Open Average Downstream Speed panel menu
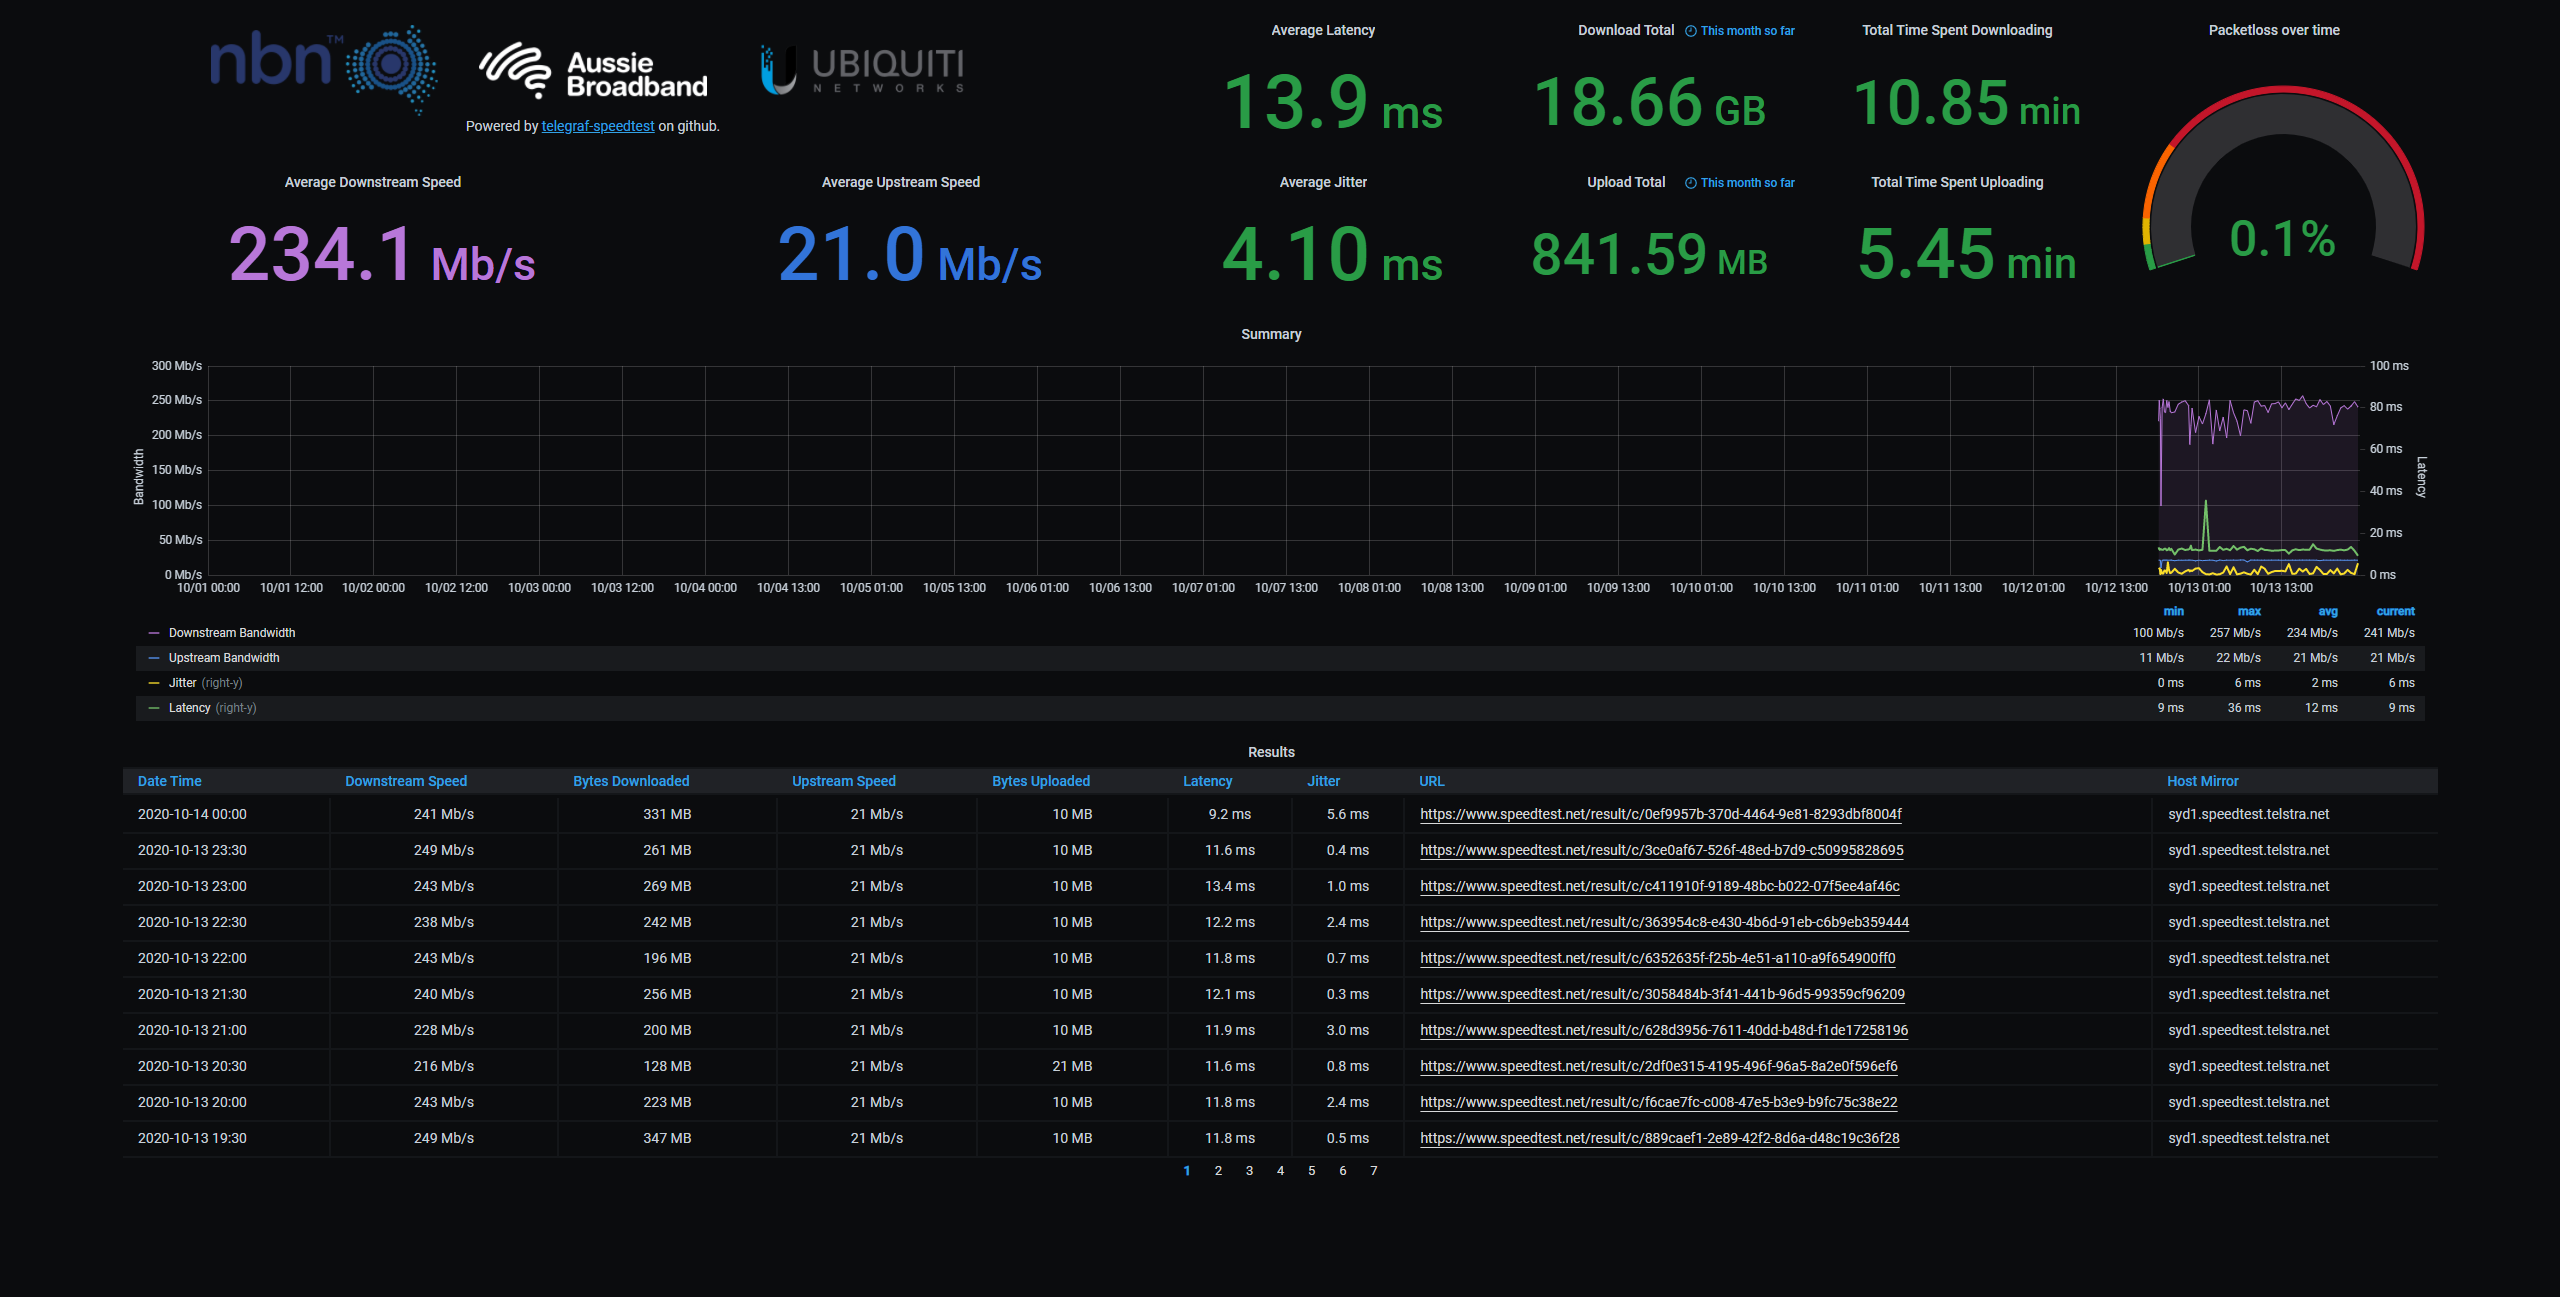 coord(373,182)
